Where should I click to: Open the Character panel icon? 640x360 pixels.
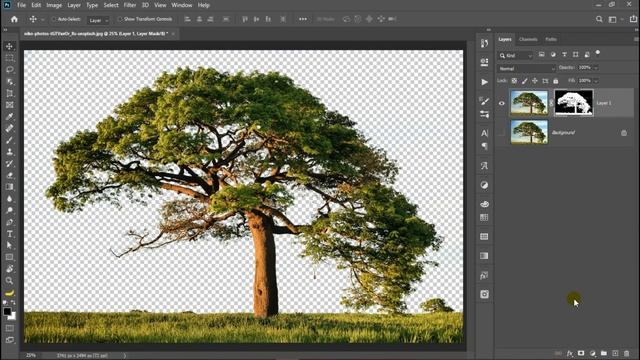point(484,133)
